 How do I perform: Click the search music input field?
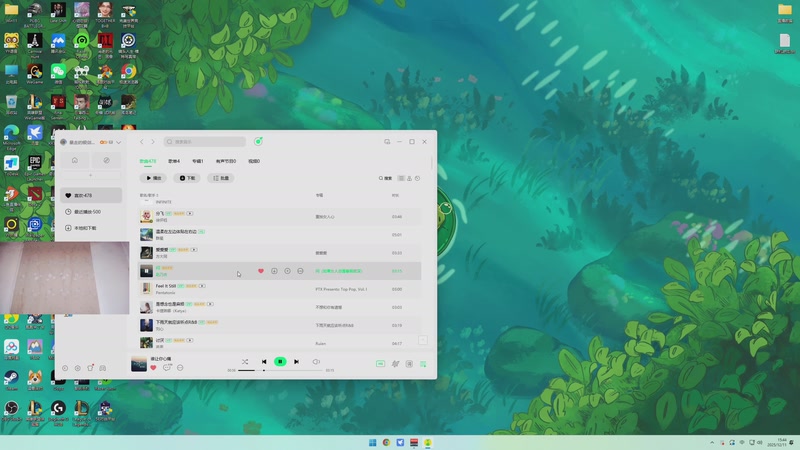(205, 142)
